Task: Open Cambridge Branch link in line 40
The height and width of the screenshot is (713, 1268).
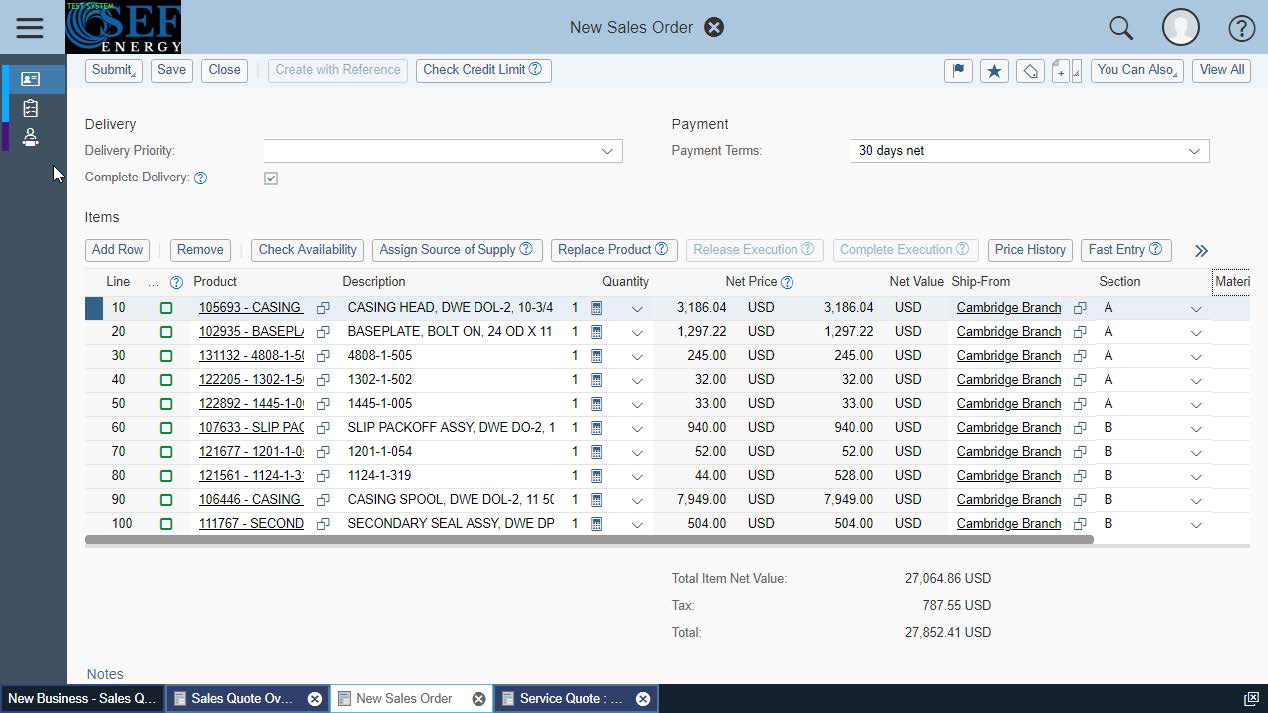Action: point(1009,380)
